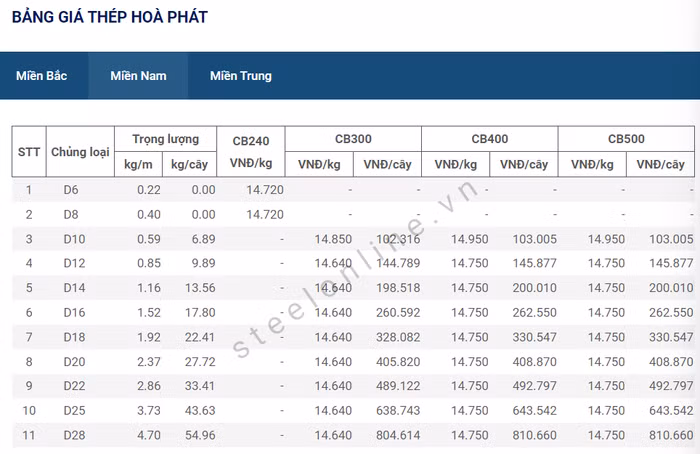Select the D10 row label
Screen dimensions: 700x454
[x=73, y=239]
